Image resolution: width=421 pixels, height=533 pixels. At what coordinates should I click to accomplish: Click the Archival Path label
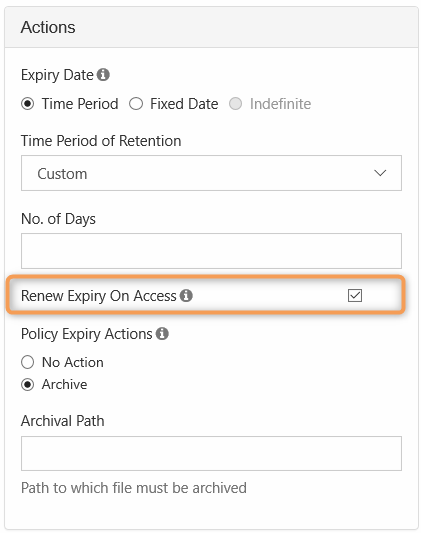click(x=63, y=421)
